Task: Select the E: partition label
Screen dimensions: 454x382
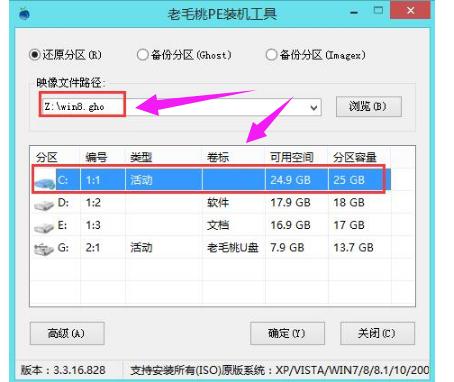Action: point(62,225)
